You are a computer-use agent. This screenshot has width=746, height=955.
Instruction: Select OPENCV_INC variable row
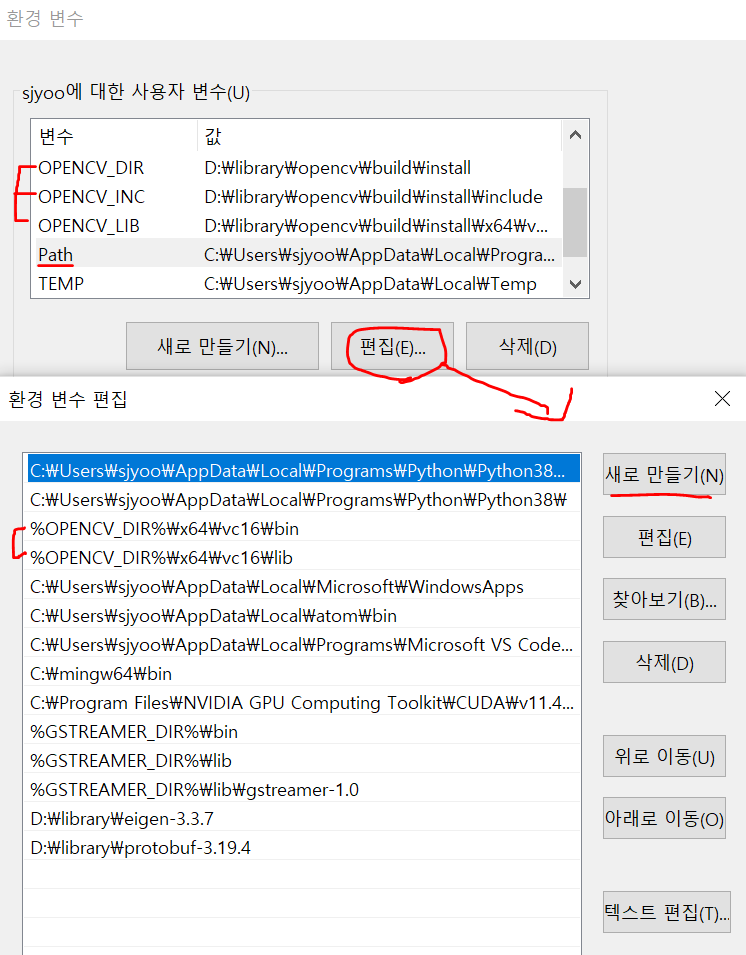296,197
